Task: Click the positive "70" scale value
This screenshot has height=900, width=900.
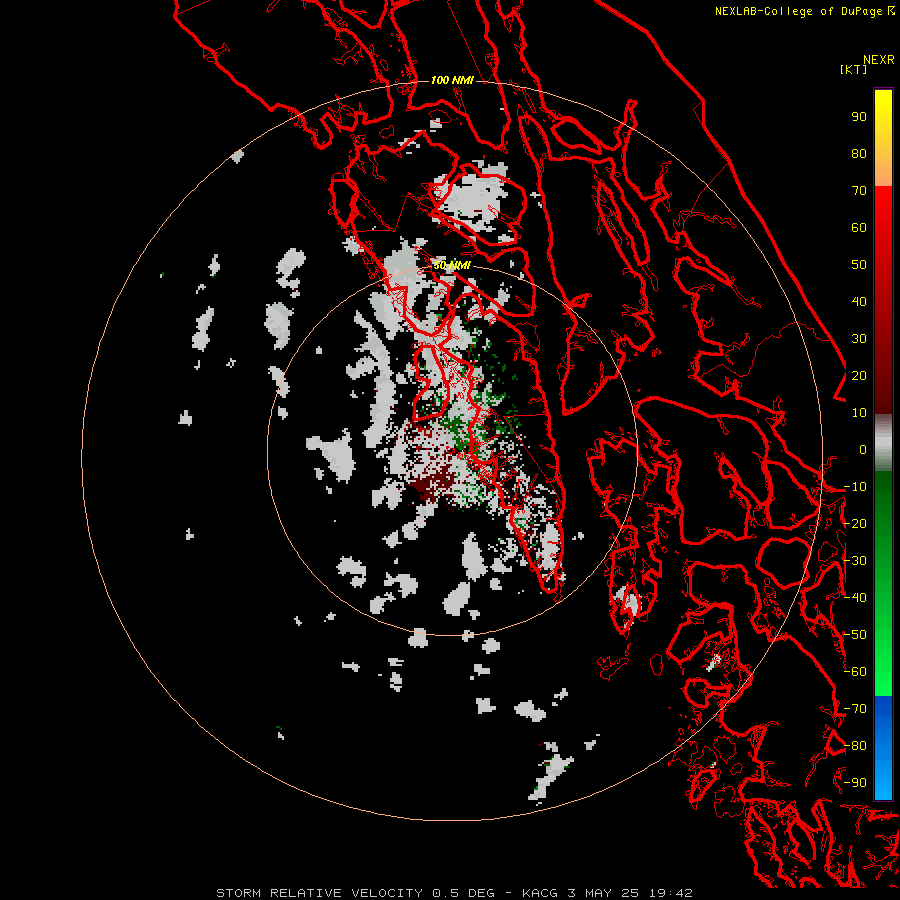Action: coord(859,191)
